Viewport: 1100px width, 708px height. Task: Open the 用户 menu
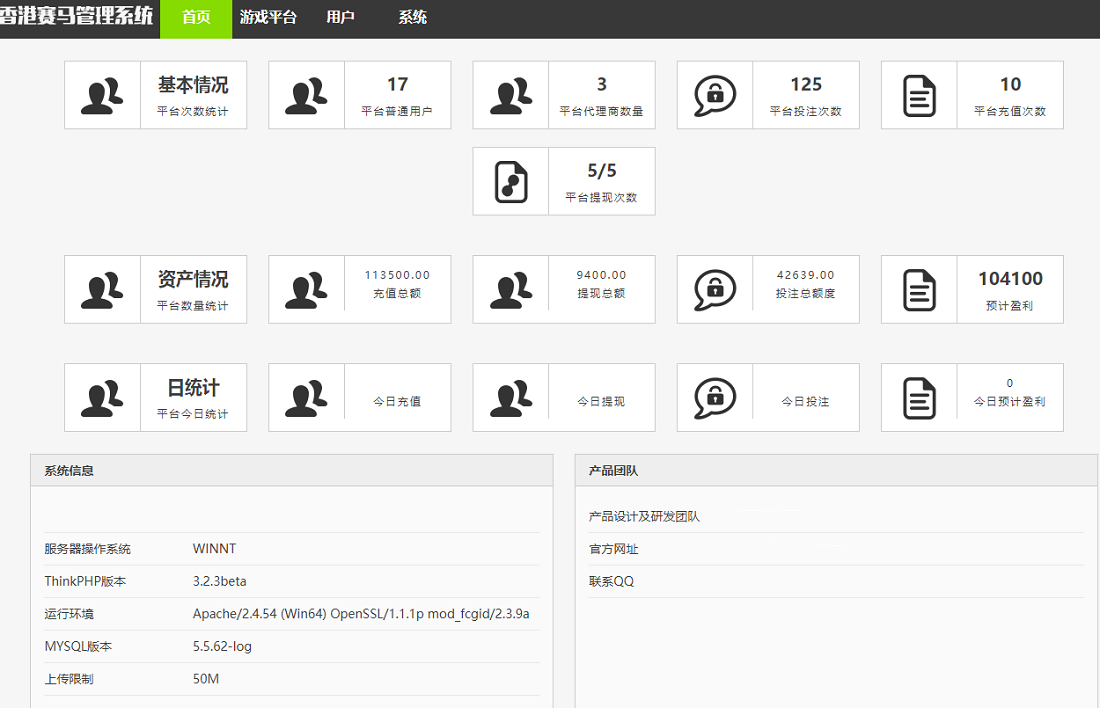point(340,18)
